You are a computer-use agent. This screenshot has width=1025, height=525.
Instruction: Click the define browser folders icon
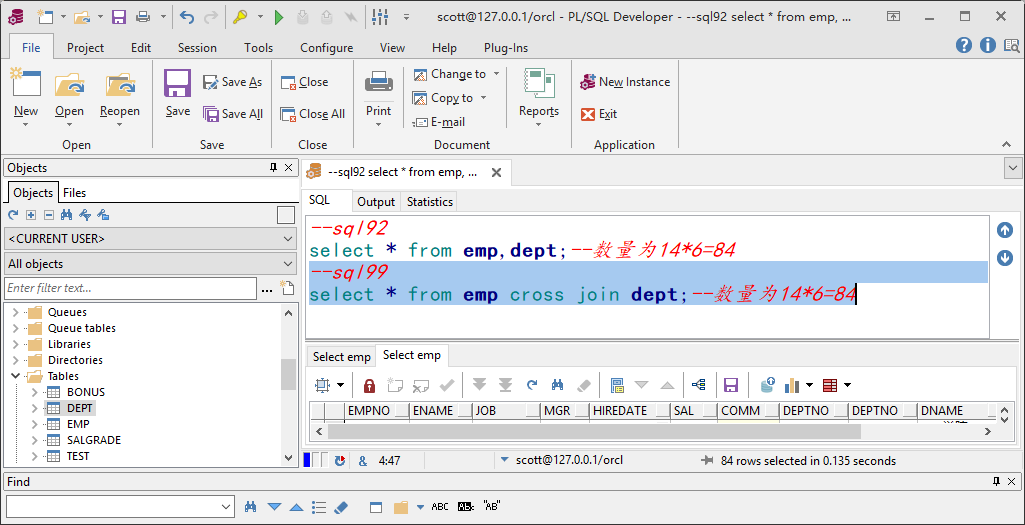pyautogui.click(x=103, y=214)
